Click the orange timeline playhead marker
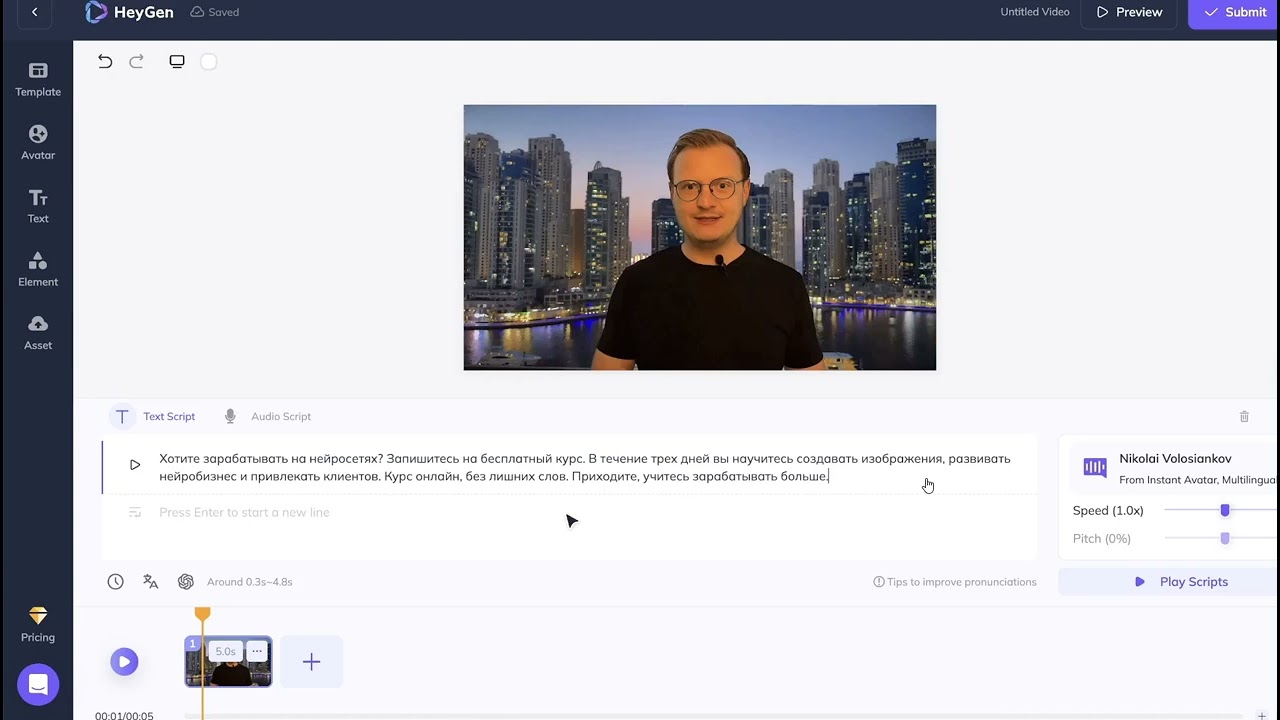1280x720 pixels. 202,613
